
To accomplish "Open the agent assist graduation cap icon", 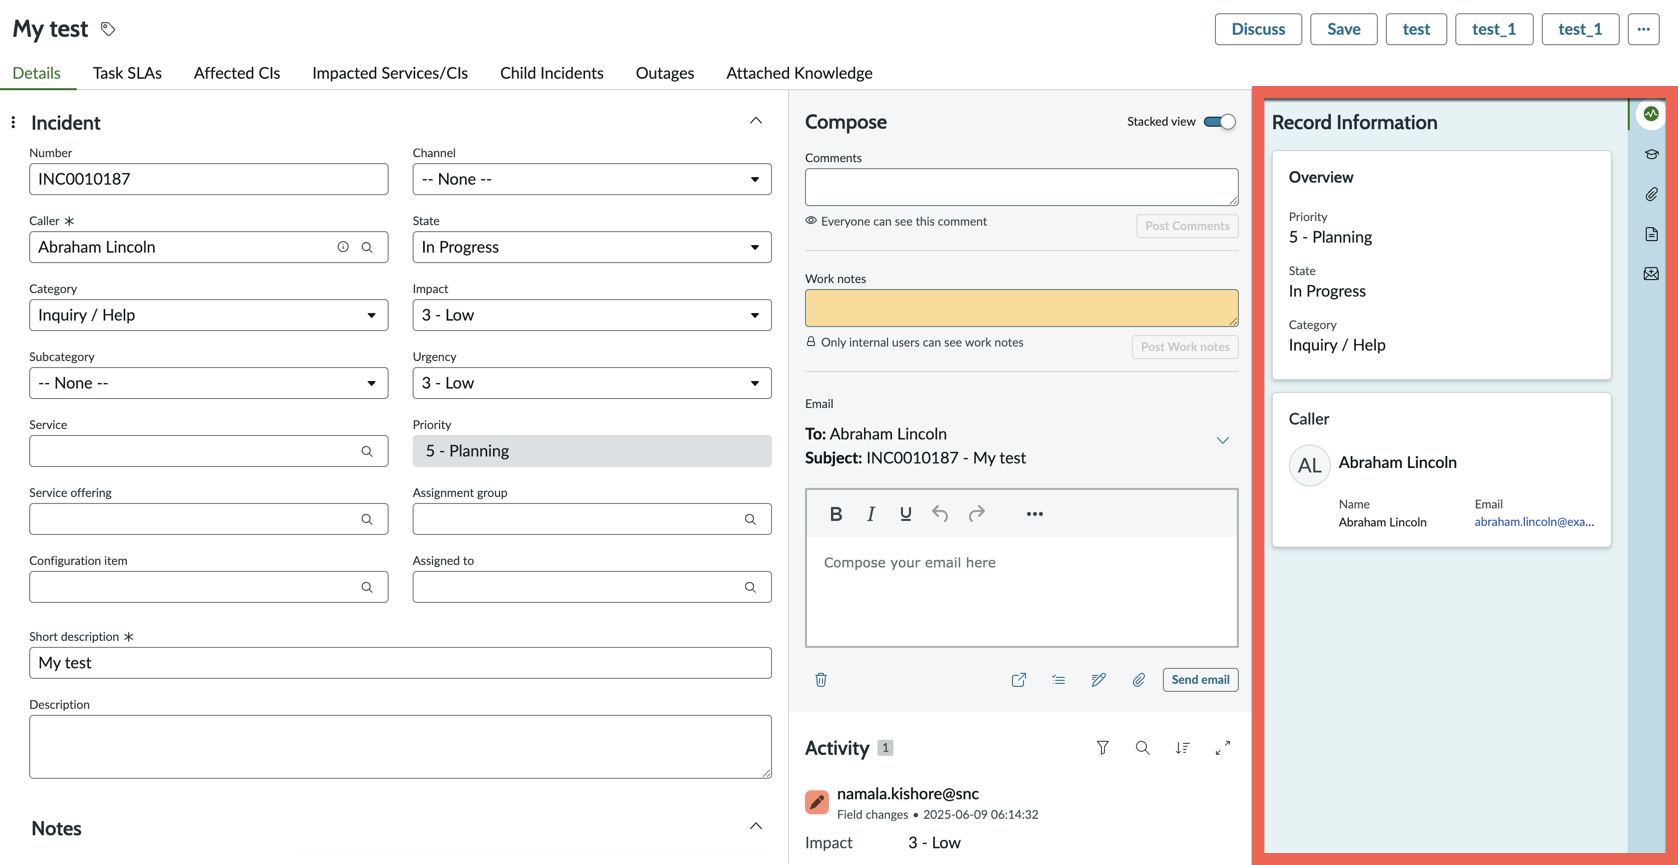I will [x=1651, y=154].
